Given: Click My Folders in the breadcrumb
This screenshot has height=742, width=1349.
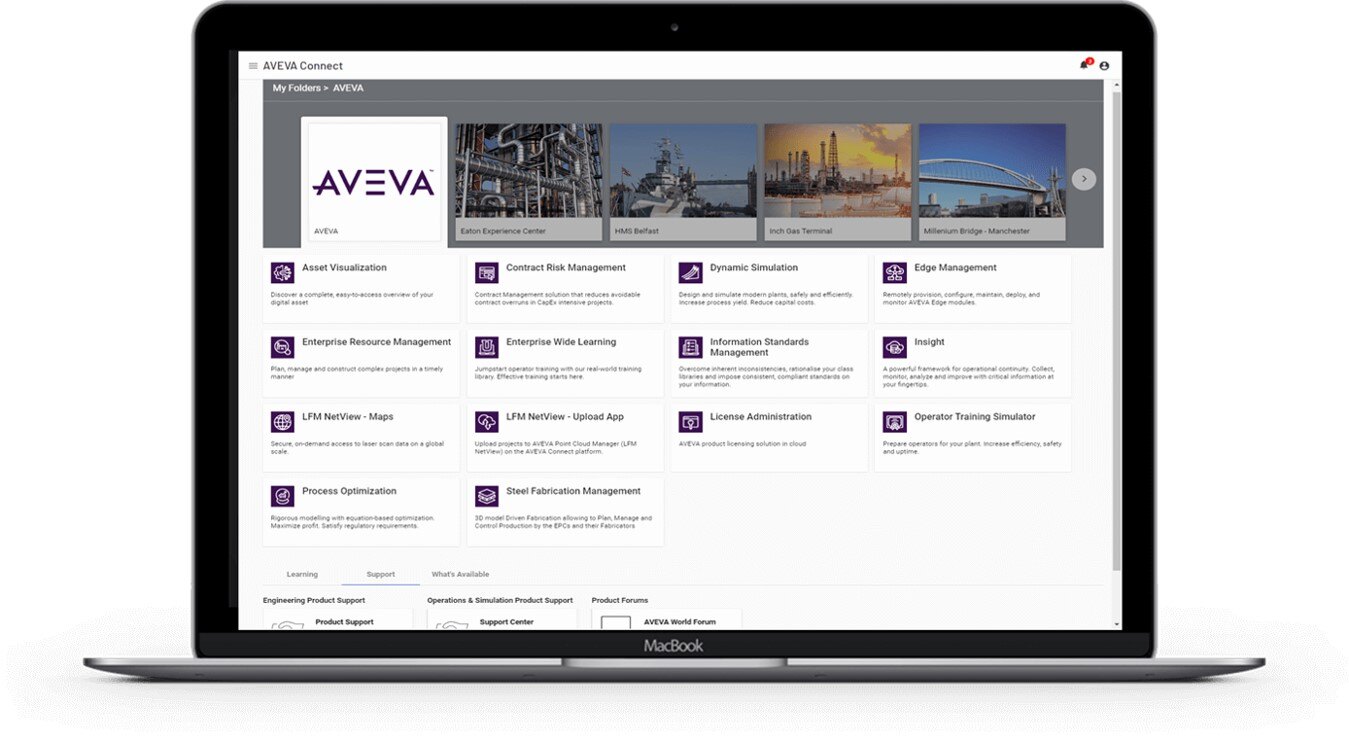Looking at the screenshot, I should pyautogui.click(x=297, y=88).
